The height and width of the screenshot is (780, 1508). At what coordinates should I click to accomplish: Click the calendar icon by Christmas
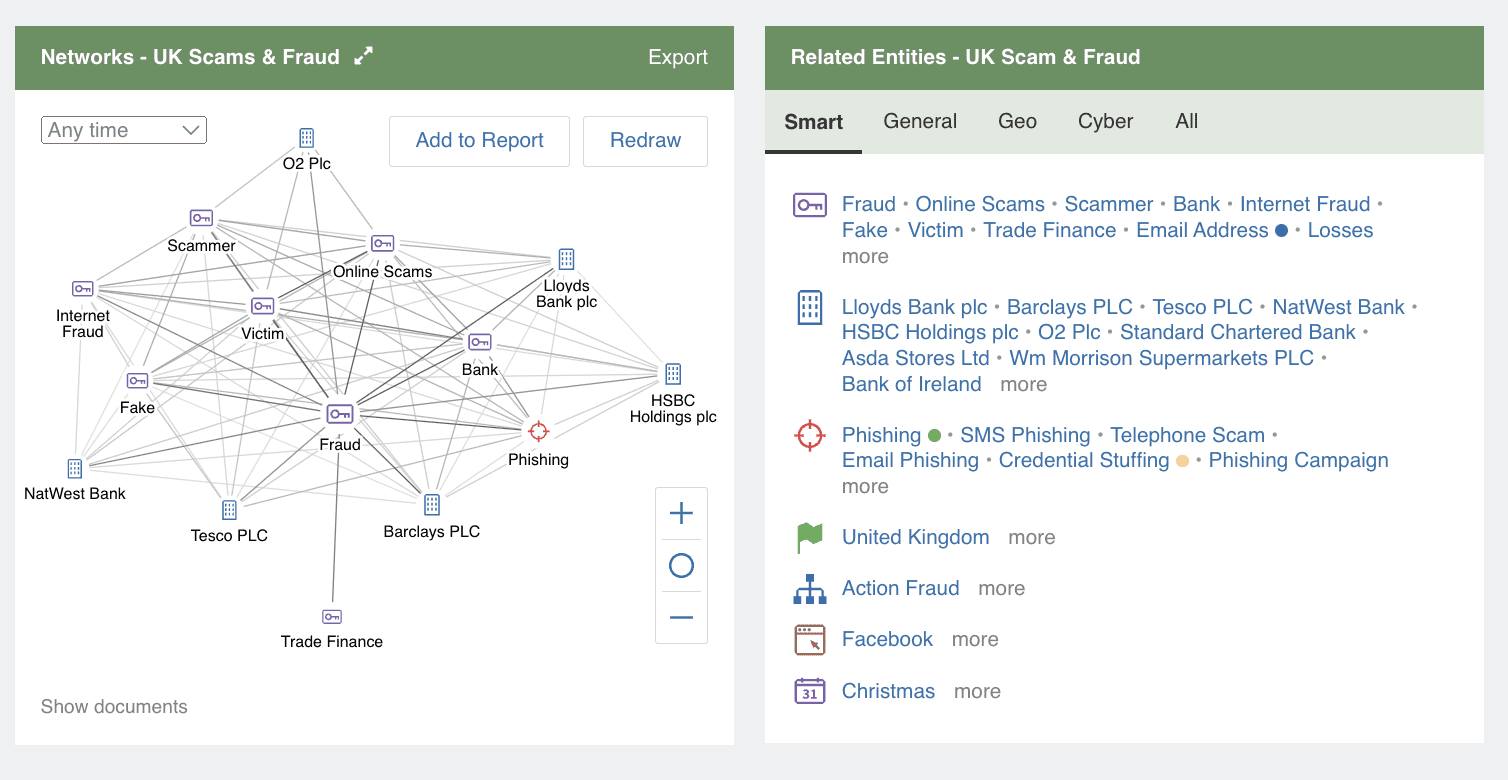pyautogui.click(x=810, y=691)
